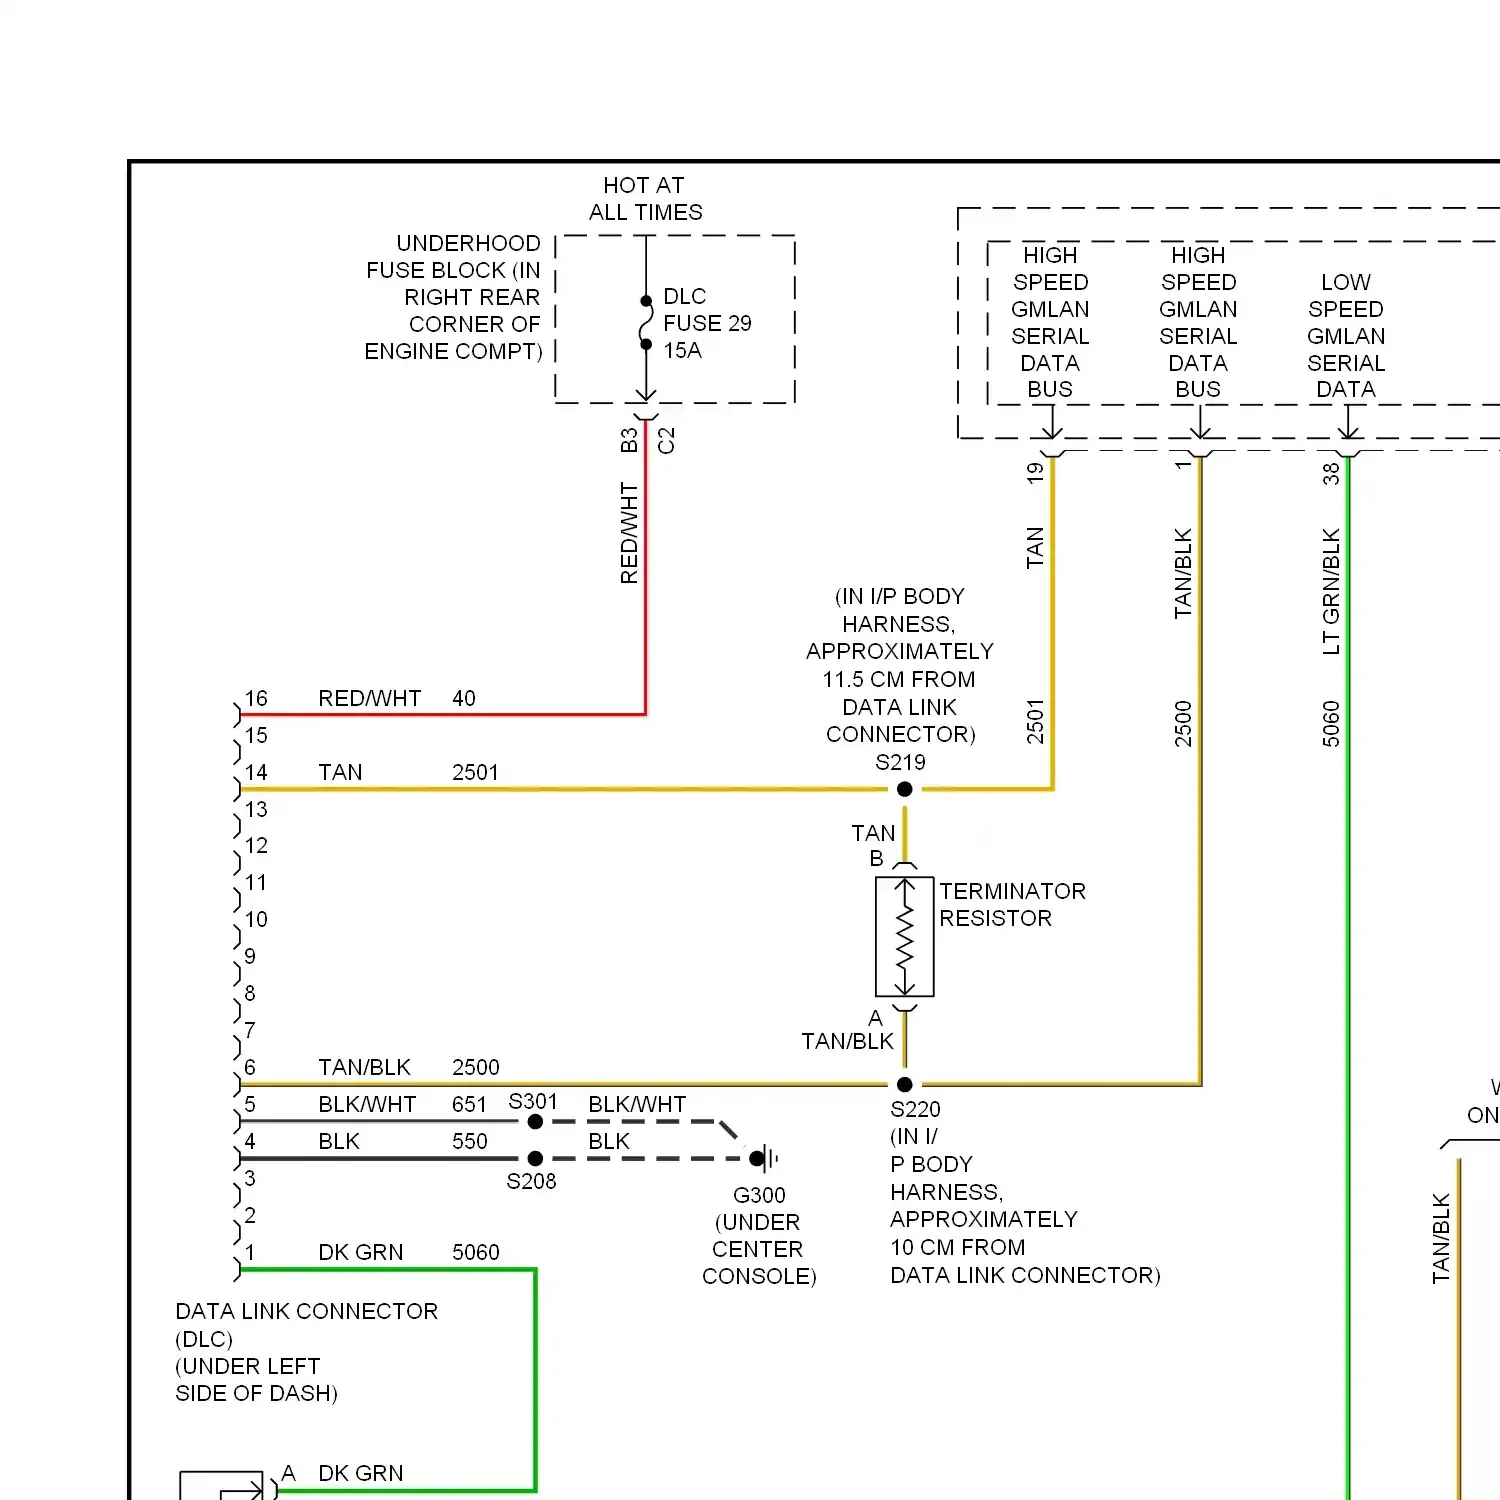Click DLC pin number '12'

pyautogui.click(x=256, y=845)
